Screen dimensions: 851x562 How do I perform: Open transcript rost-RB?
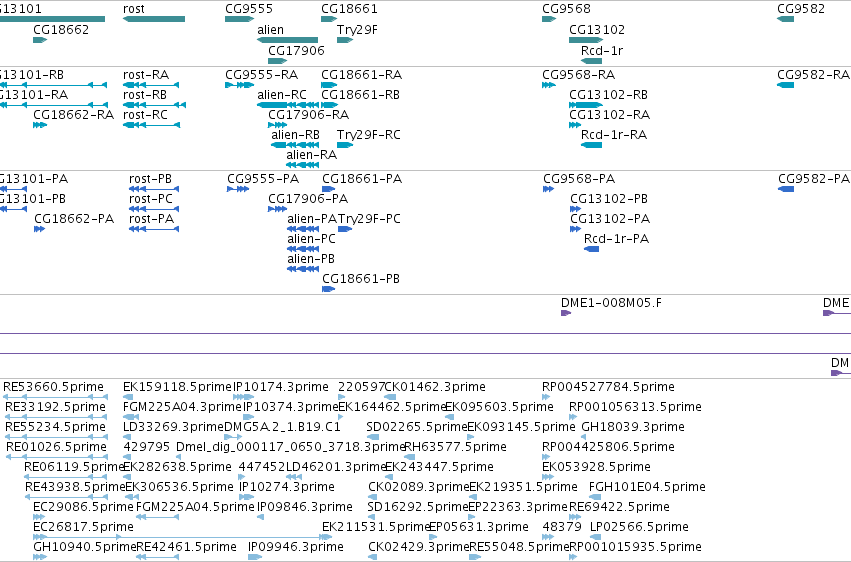tap(145, 95)
